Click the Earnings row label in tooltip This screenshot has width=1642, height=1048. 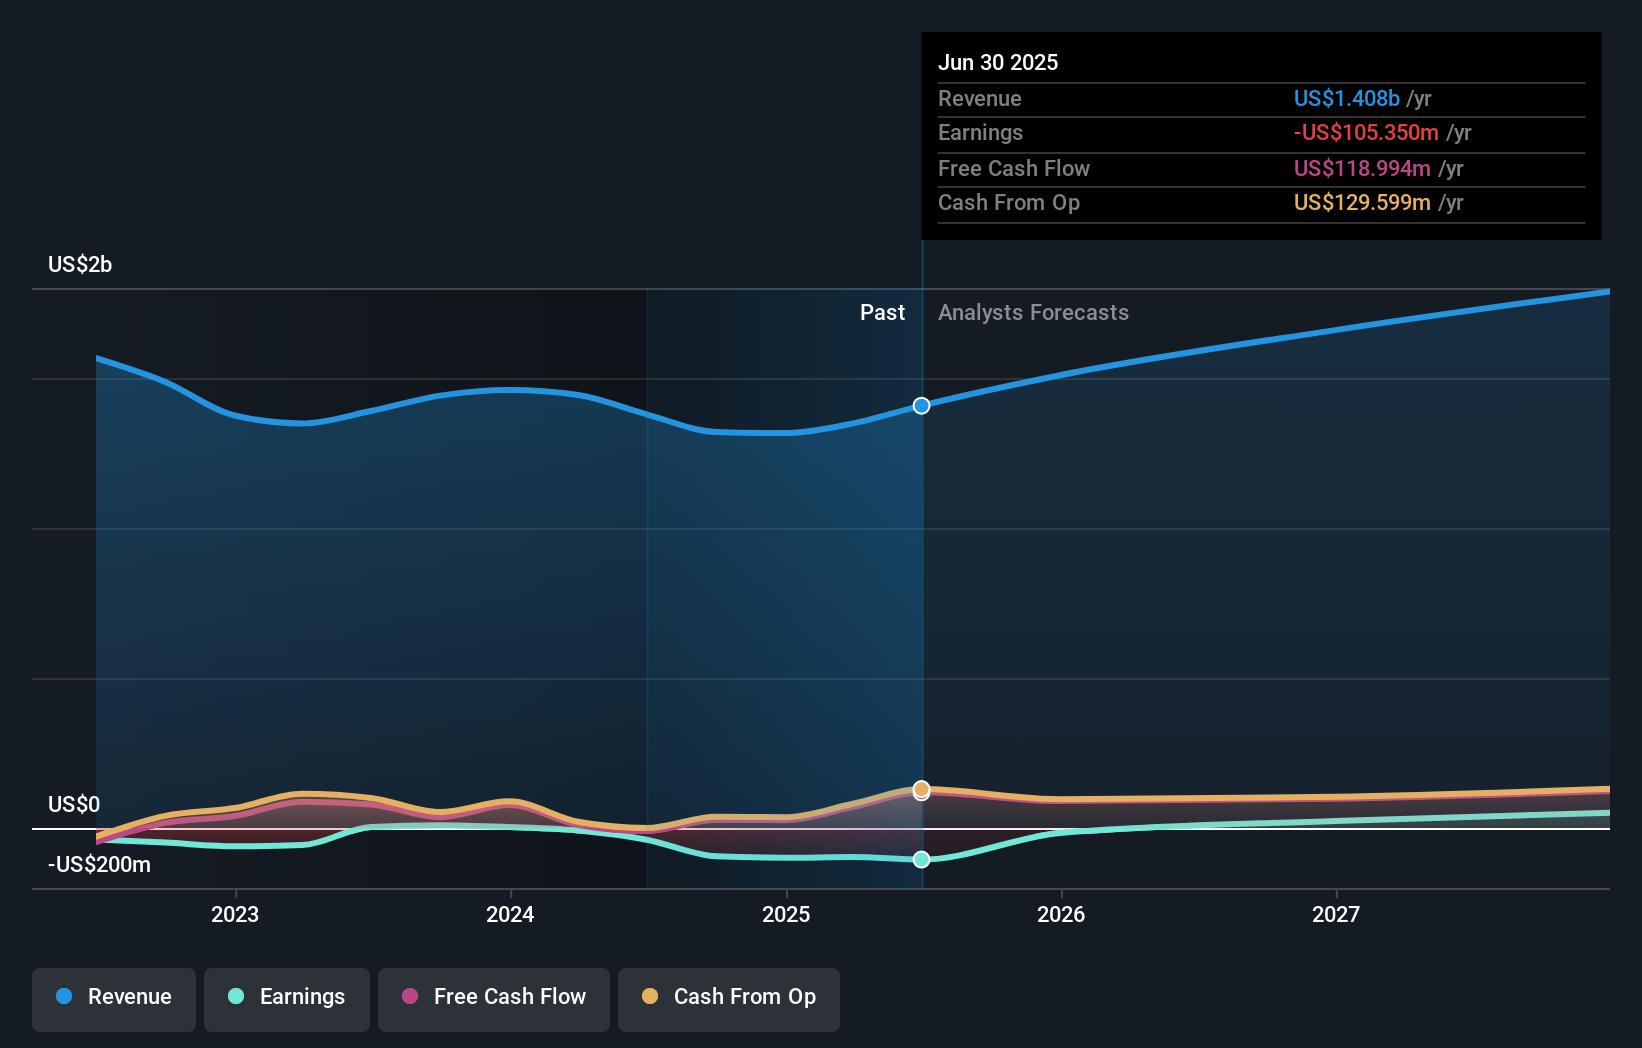coord(980,132)
